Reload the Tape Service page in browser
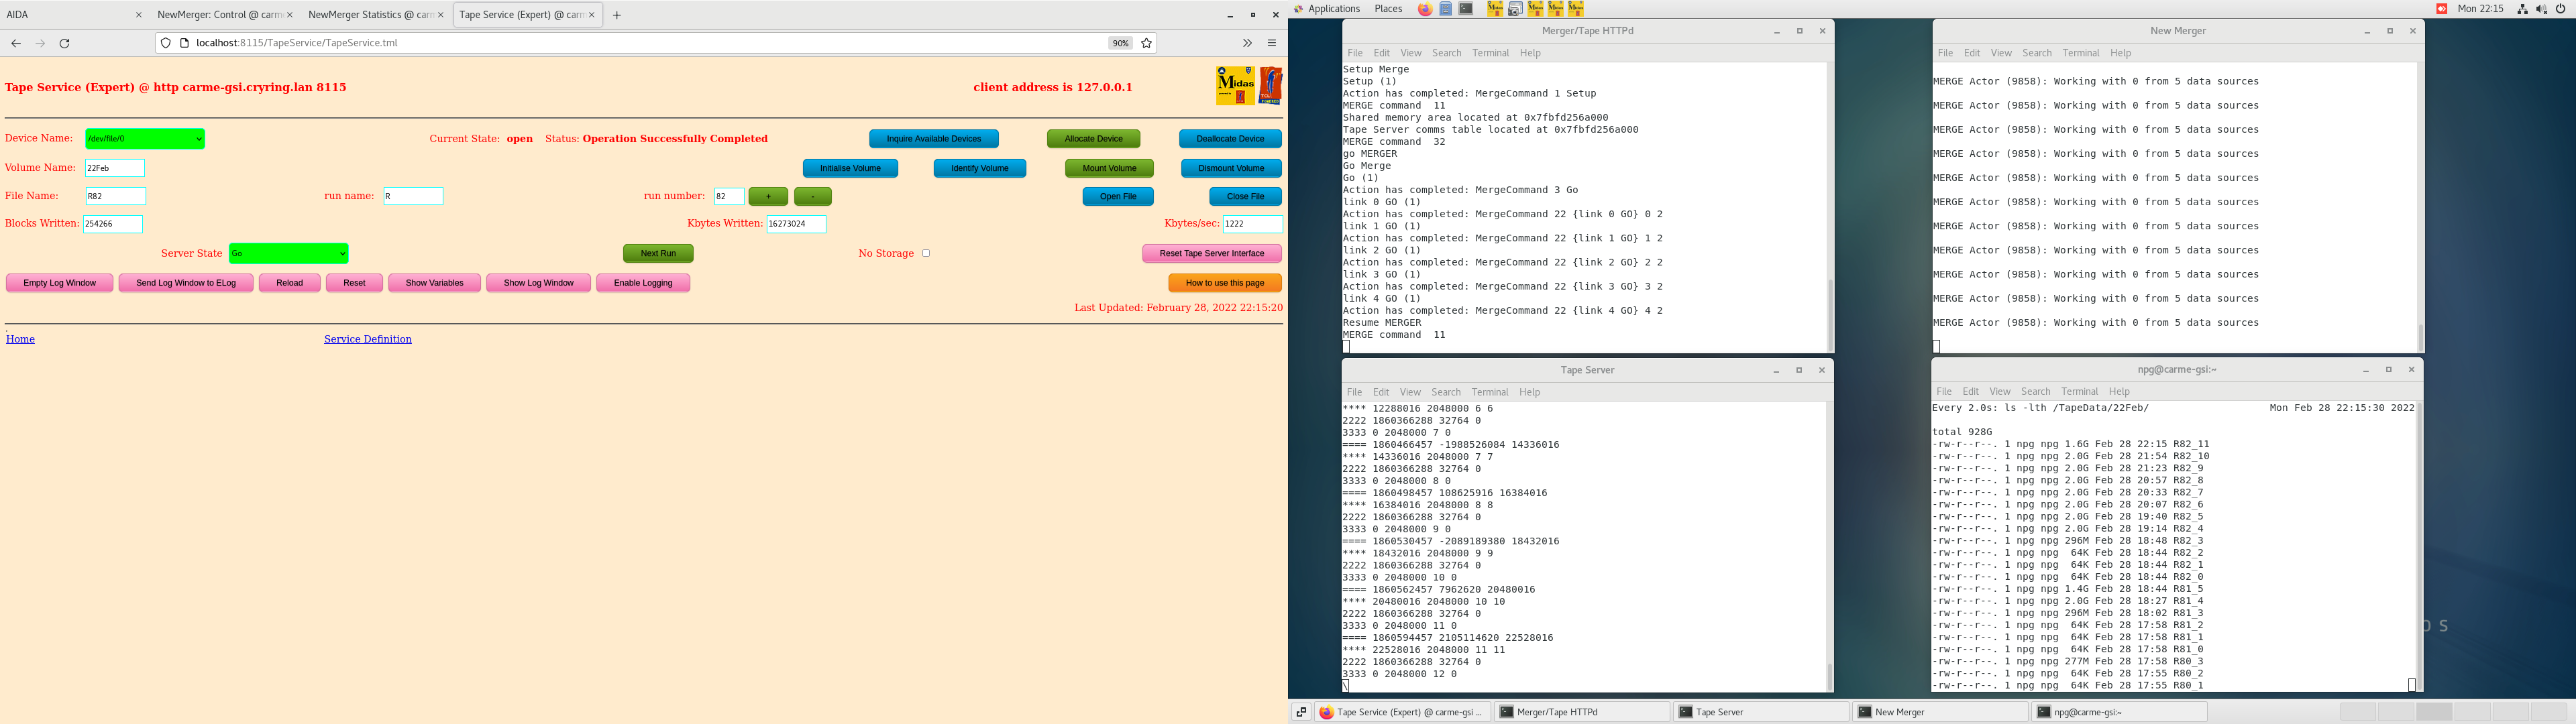2576x724 pixels. (65, 43)
